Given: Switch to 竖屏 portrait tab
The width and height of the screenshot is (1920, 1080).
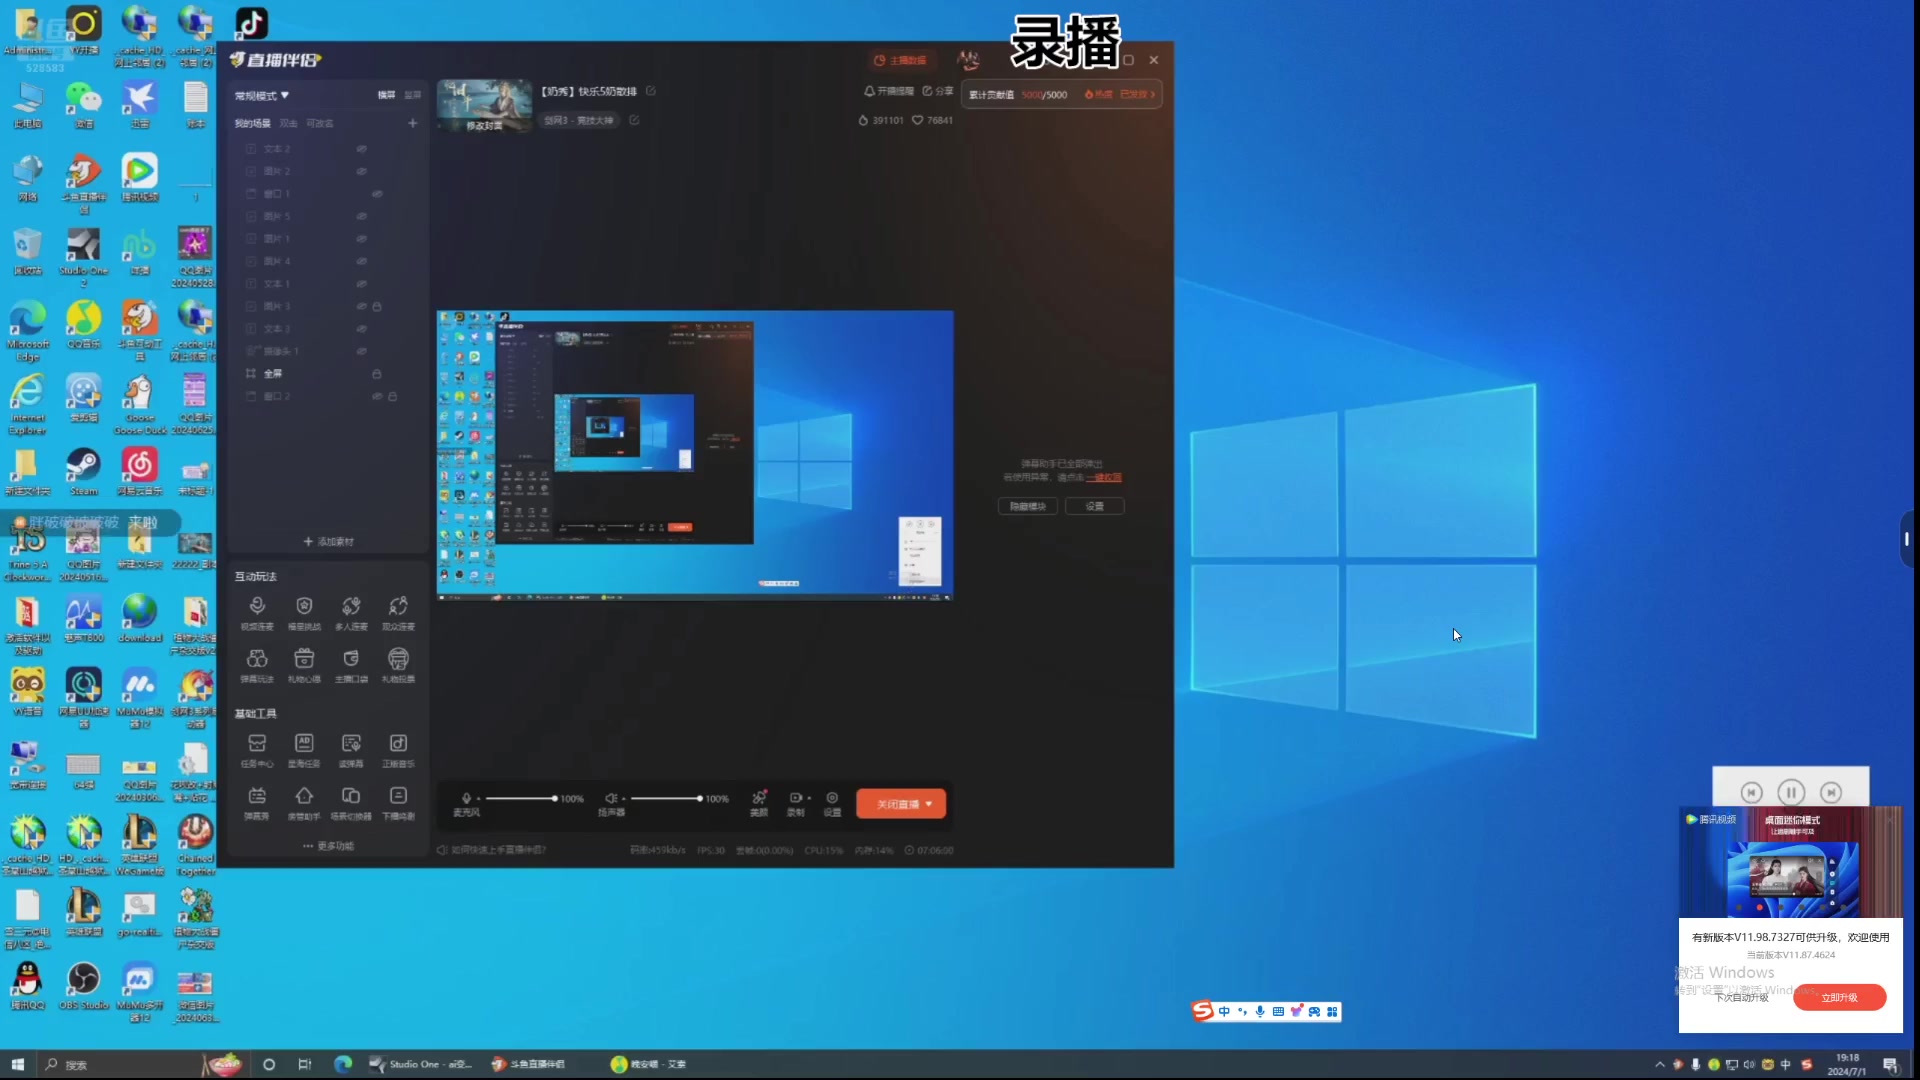Looking at the screenshot, I should click(413, 95).
